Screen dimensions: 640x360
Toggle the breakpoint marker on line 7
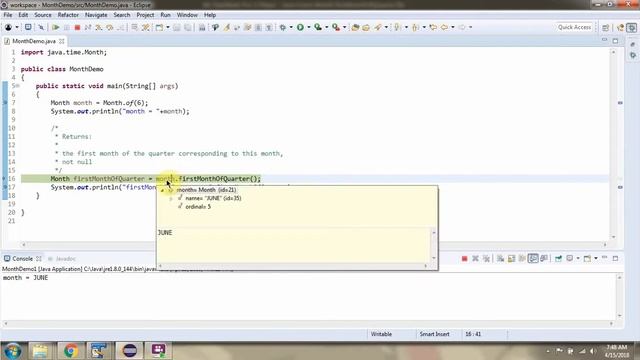[5, 102]
